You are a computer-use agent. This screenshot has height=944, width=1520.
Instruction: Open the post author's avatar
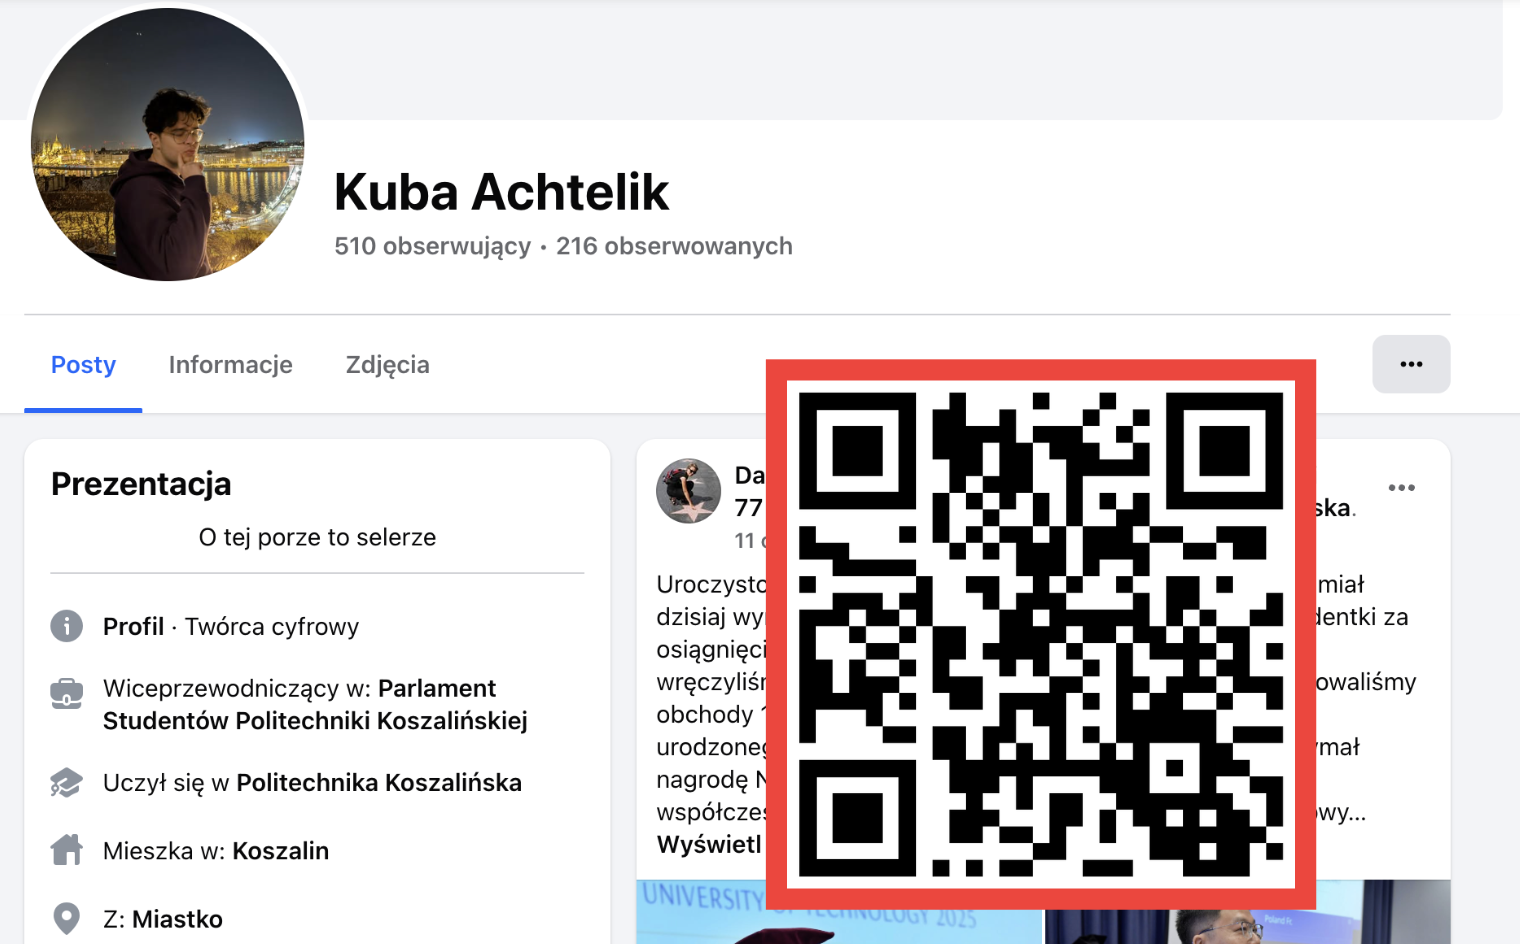[688, 491]
